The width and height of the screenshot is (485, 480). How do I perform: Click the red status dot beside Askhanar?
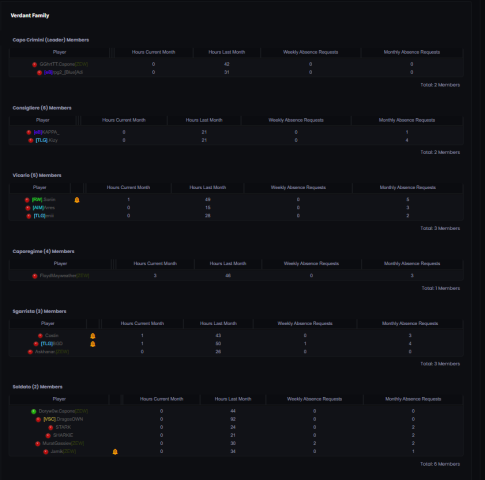30,352
